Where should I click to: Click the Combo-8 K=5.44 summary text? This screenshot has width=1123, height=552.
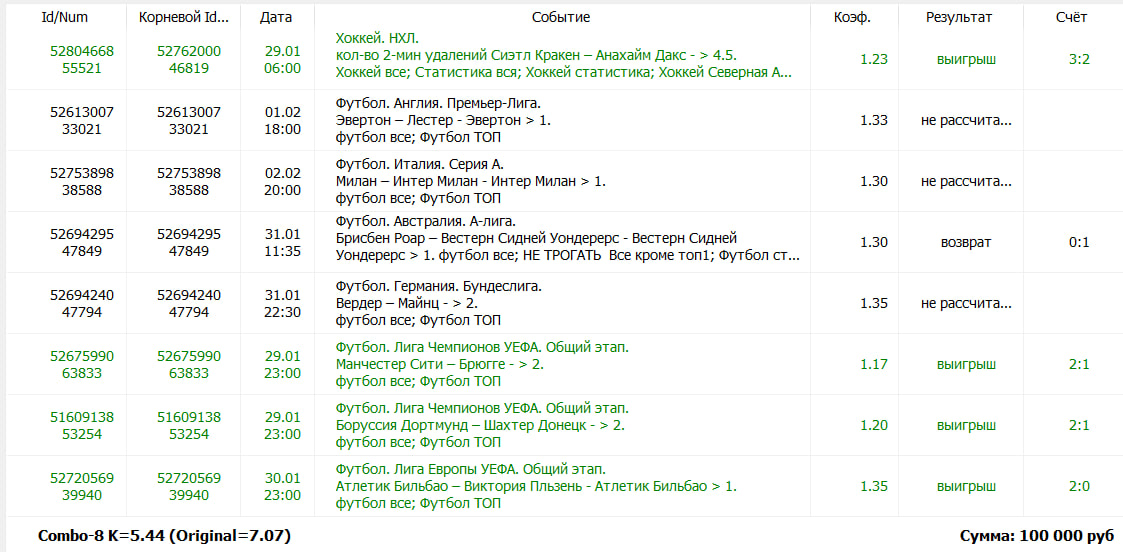coord(164,536)
